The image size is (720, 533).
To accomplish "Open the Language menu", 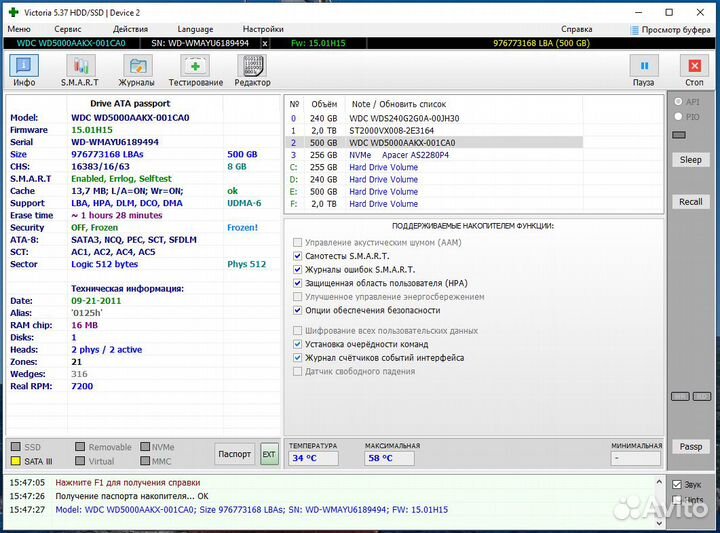I will coord(195,29).
